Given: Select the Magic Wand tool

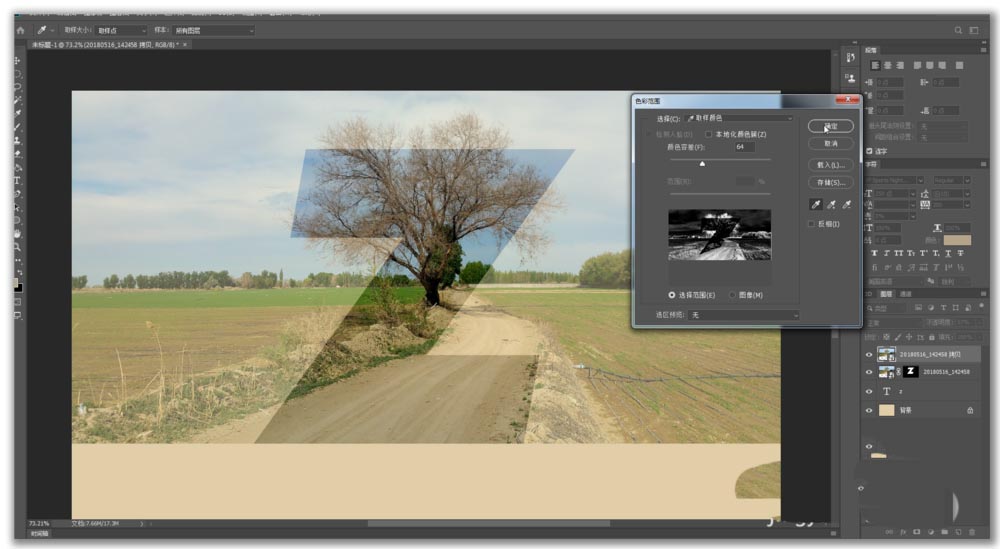Looking at the screenshot, I should point(17,100).
